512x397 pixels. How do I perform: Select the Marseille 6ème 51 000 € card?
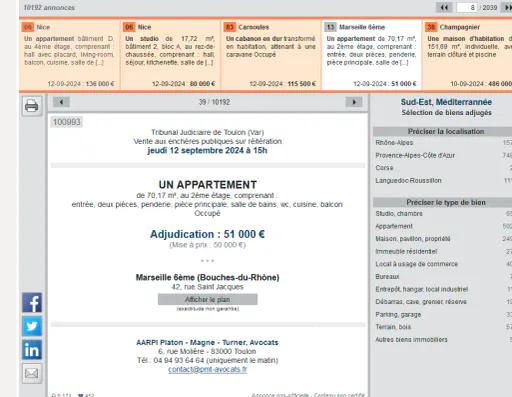point(372,55)
